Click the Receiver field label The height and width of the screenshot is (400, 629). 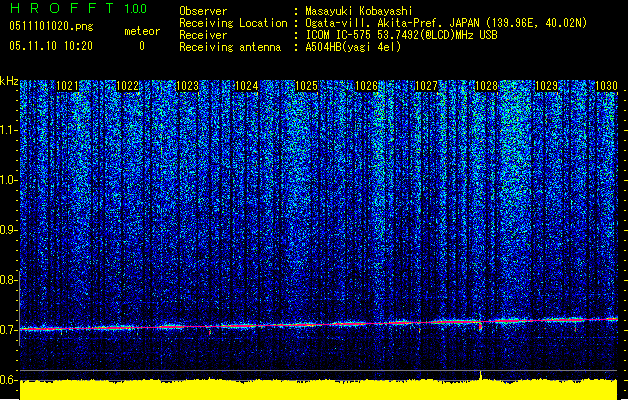[x=203, y=35]
